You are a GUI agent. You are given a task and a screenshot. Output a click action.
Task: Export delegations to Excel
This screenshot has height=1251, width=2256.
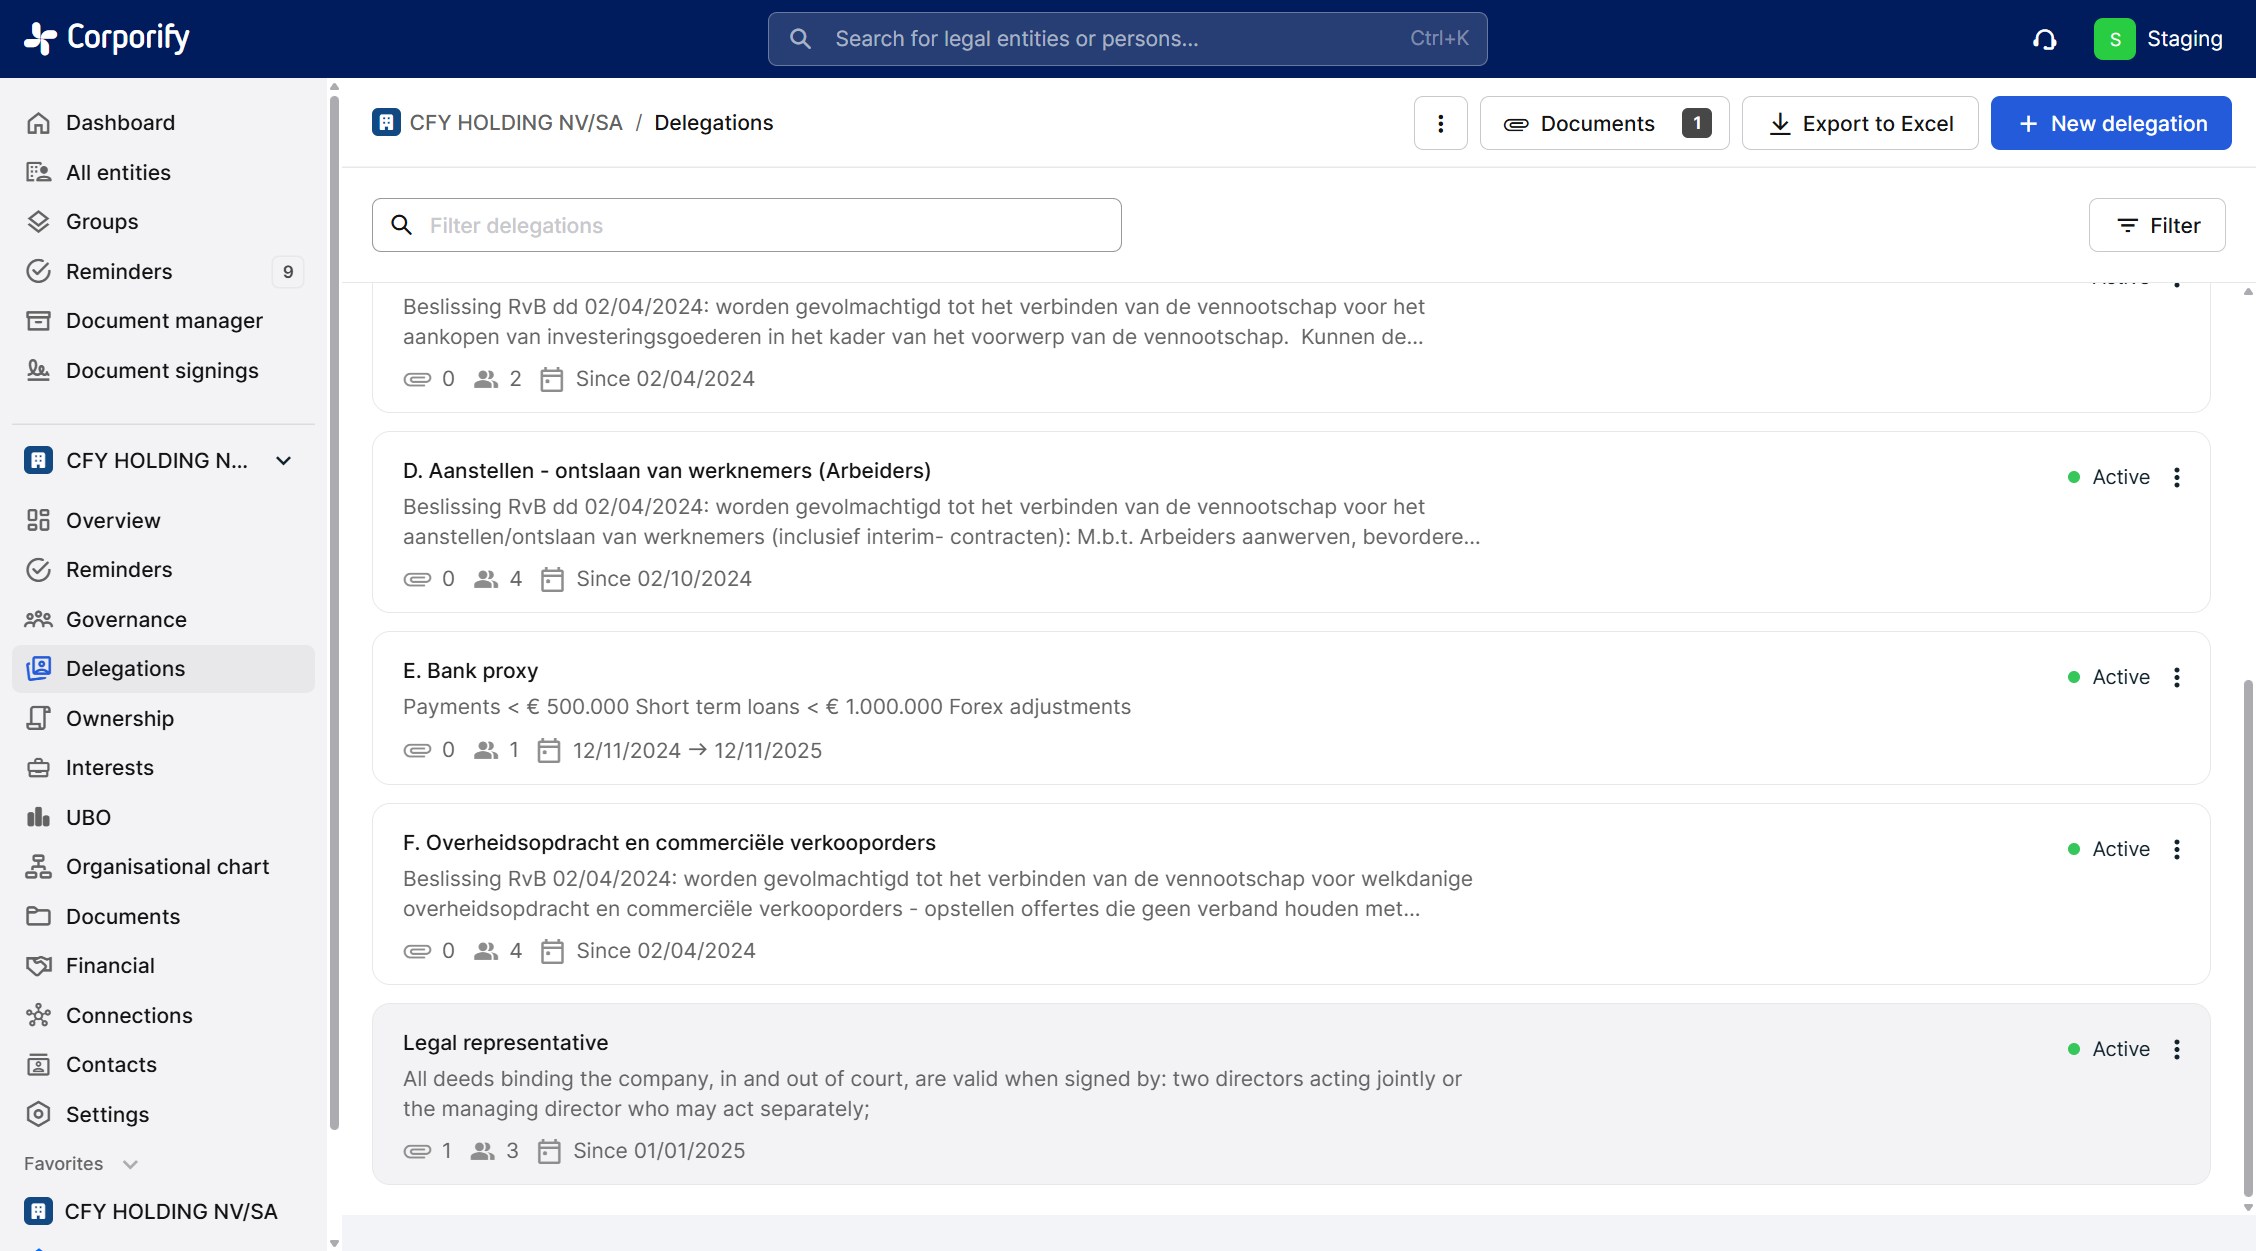pyautogui.click(x=1860, y=123)
